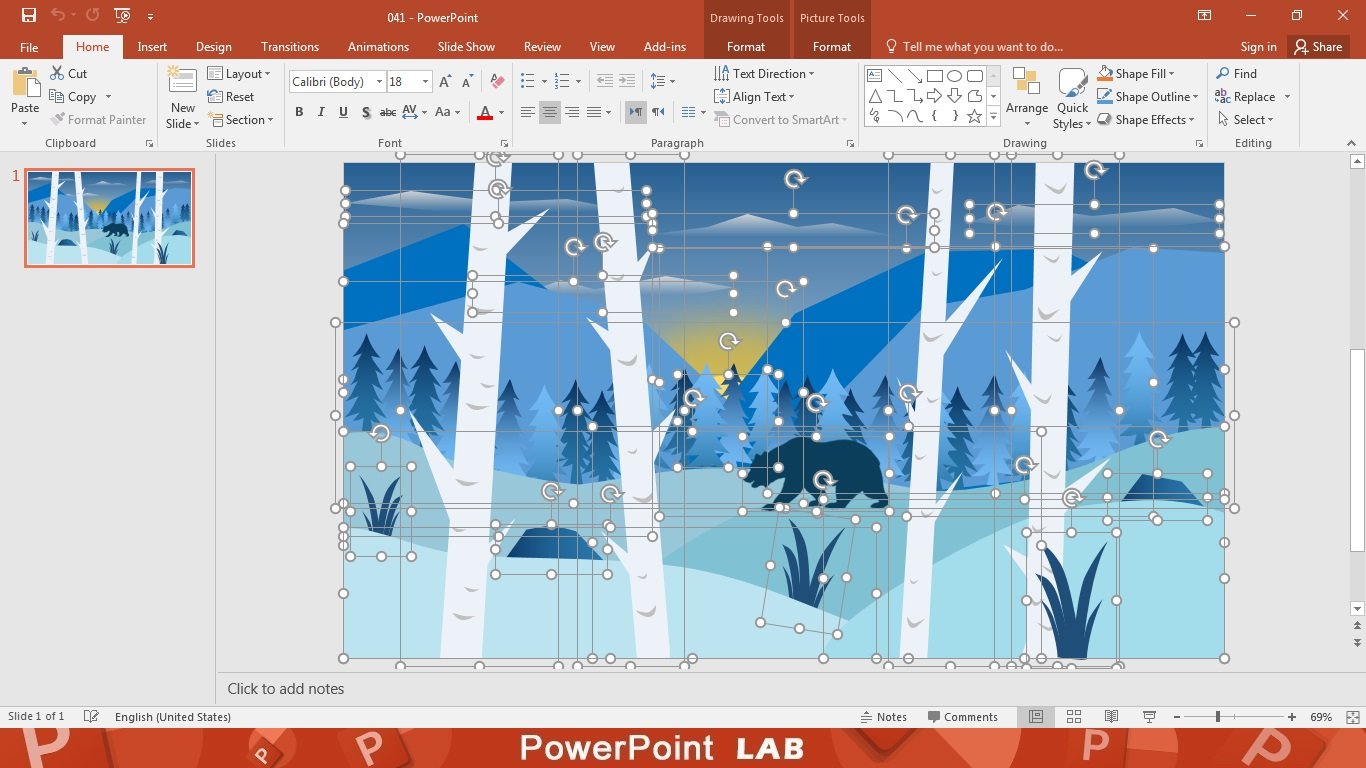
Task: Open the Drawing Tools Format tab
Action: [x=746, y=47]
